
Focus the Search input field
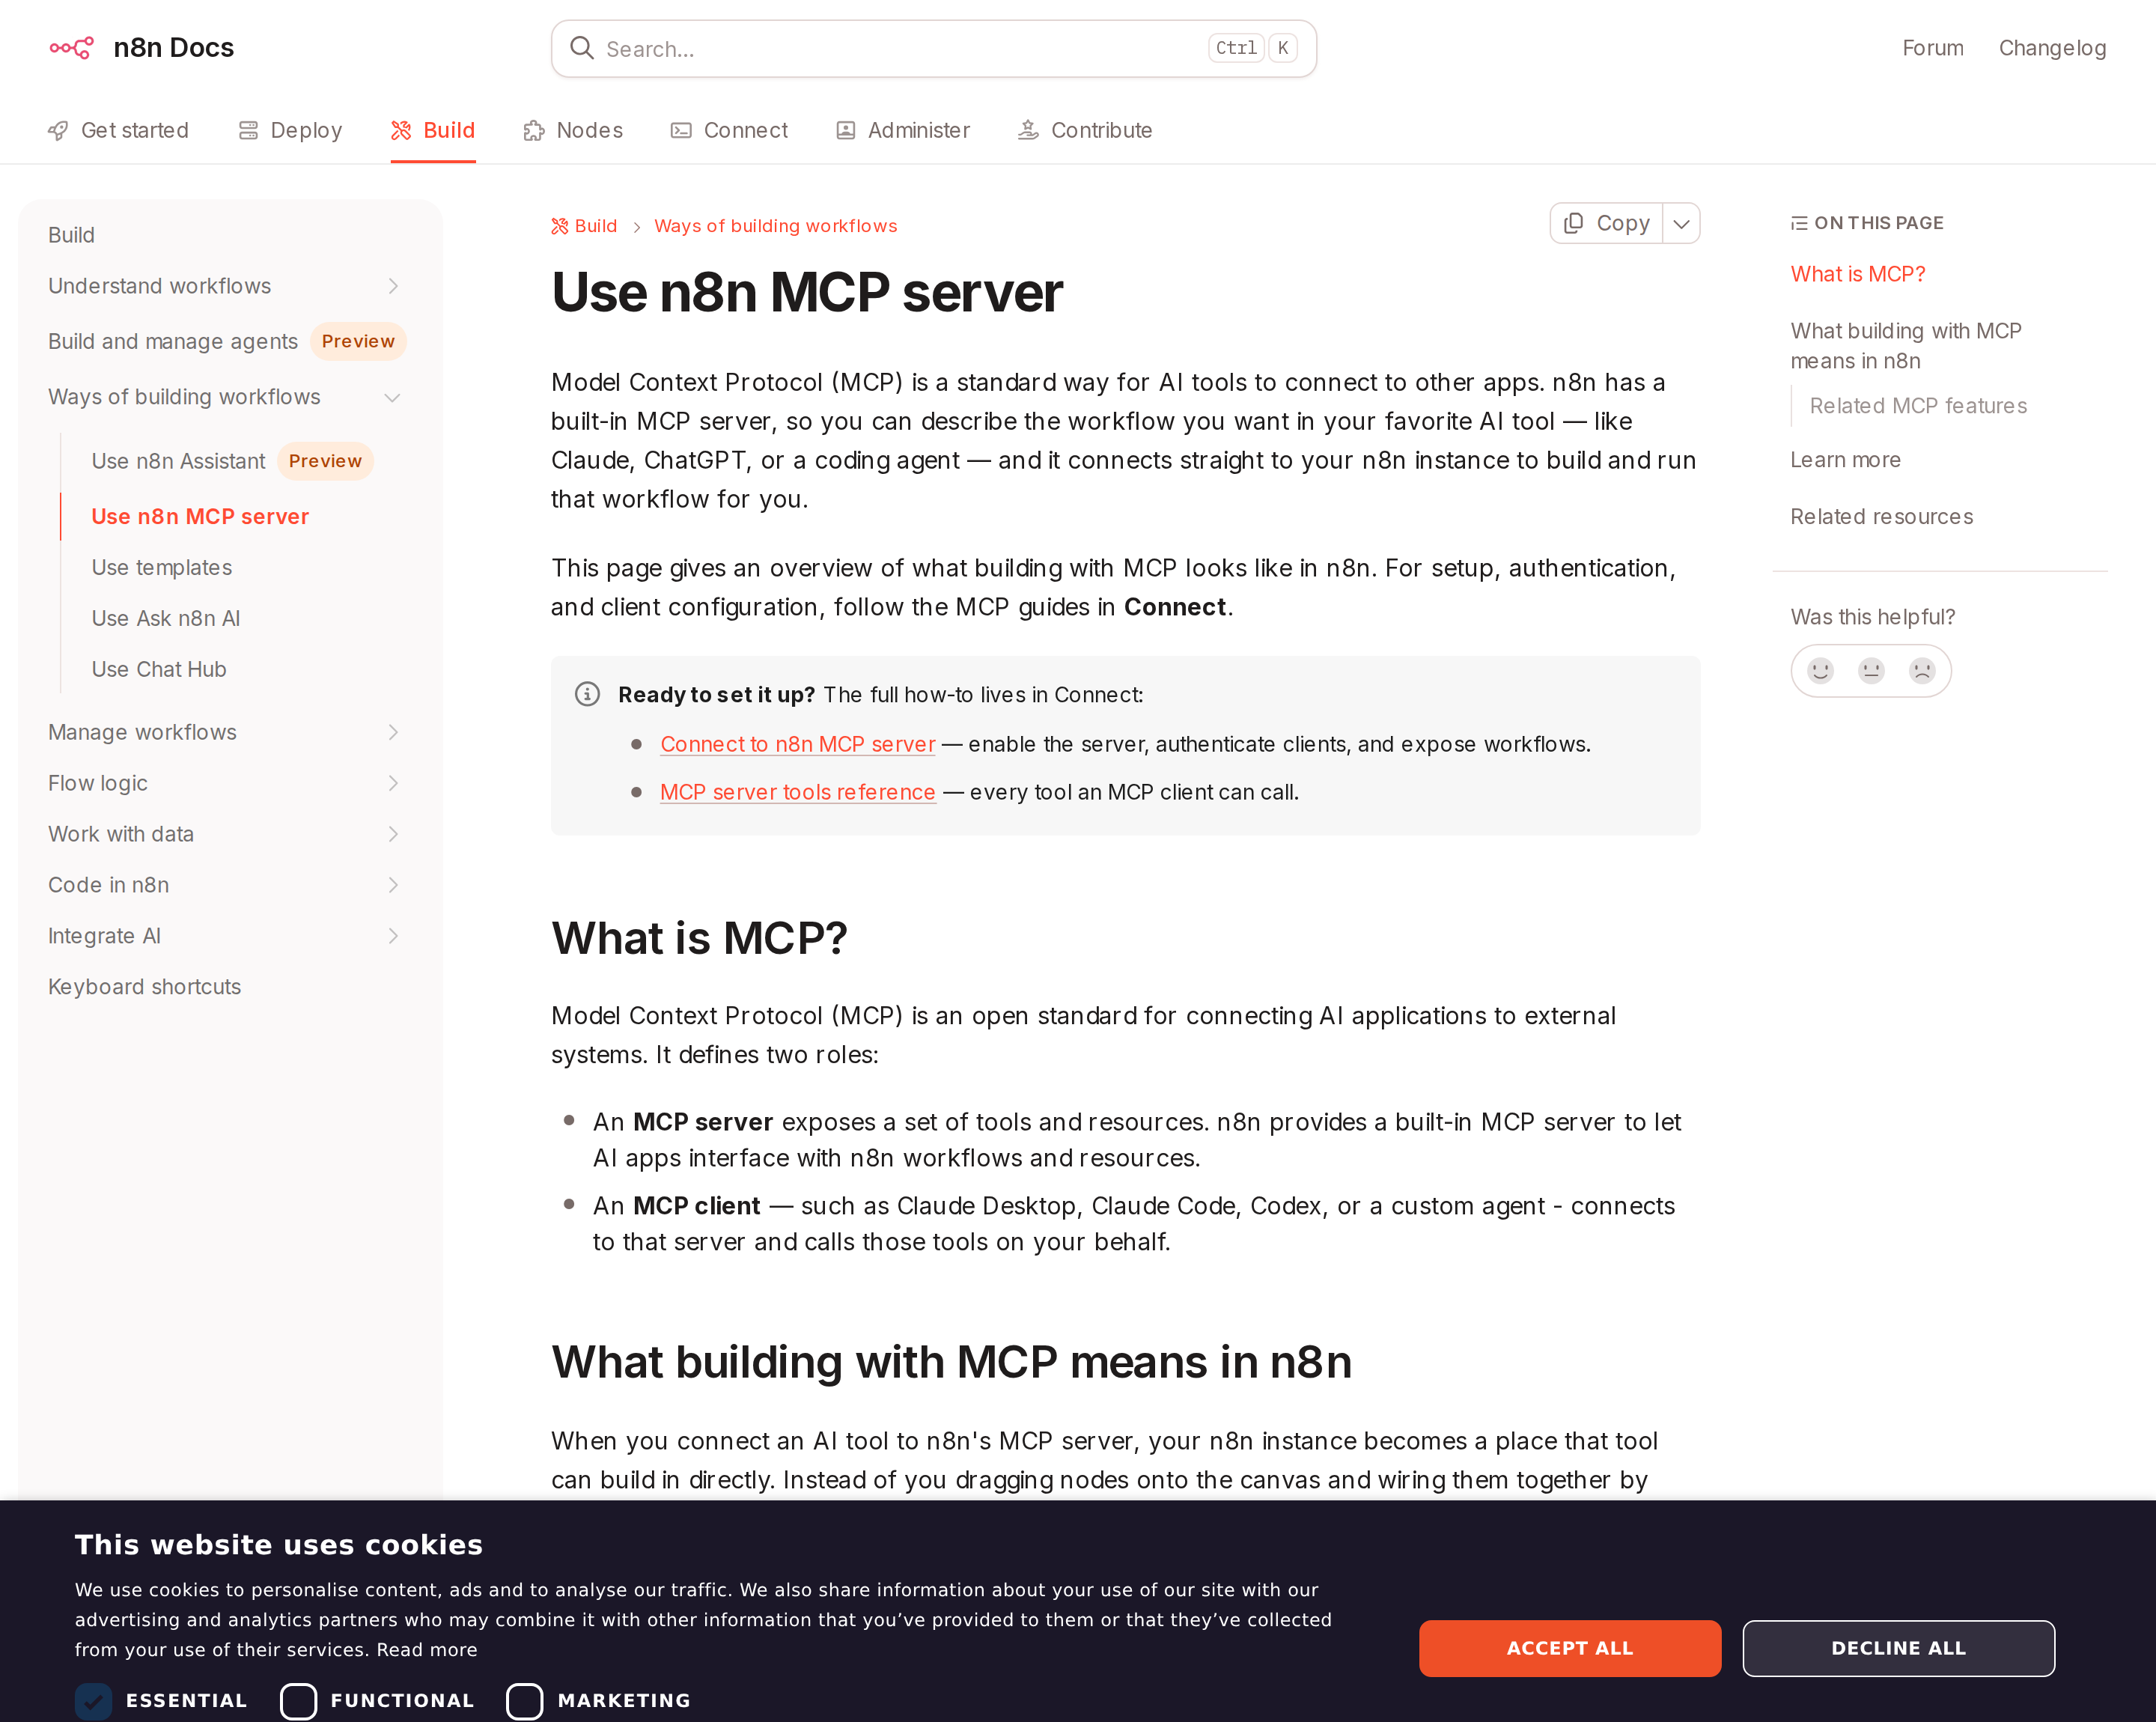point(933,48)
